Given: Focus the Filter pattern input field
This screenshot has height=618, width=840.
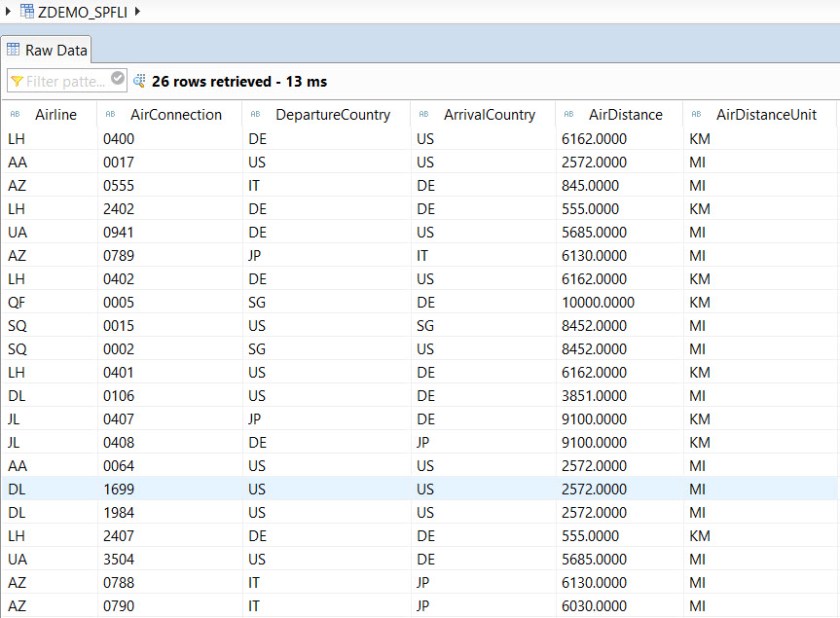Looking at the screenshot, I should pyautogui.click(x=64, y=81).
